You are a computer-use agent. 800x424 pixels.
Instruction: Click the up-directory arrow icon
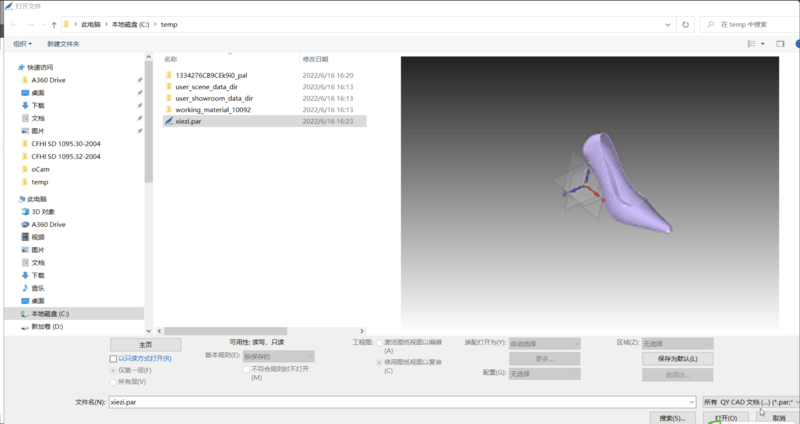pyautogui.click(x=52, y=23)
